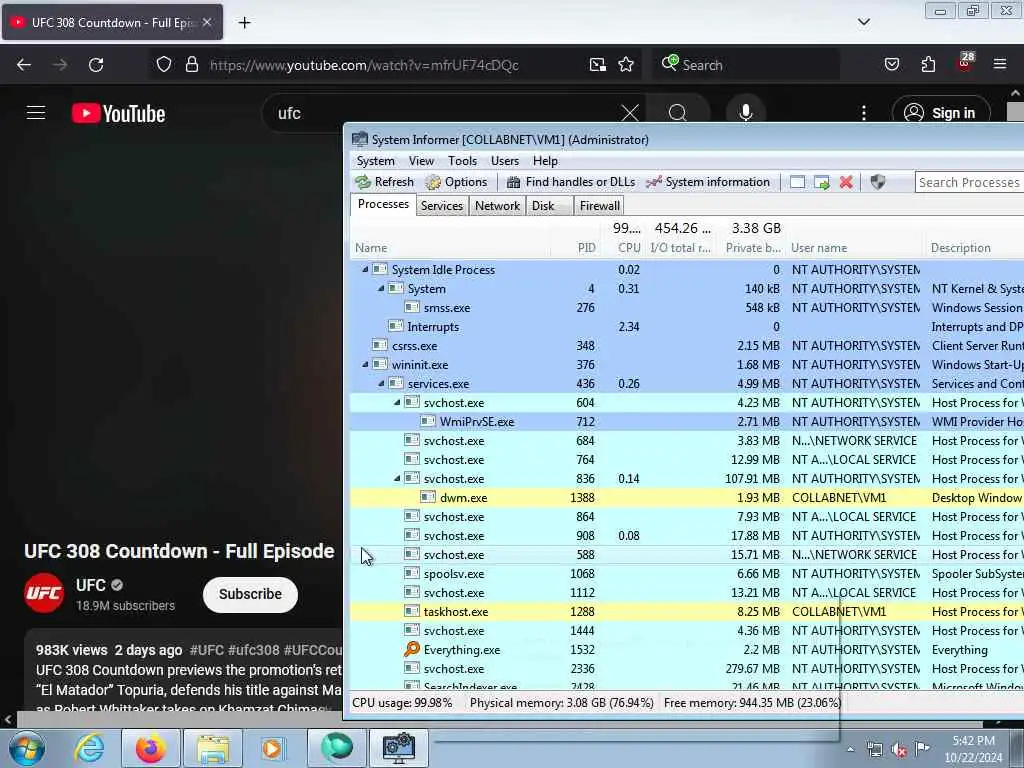Viewport: 1024px width, 768px height.
Task: Select the Interrupts row
Action: (687, 327)
